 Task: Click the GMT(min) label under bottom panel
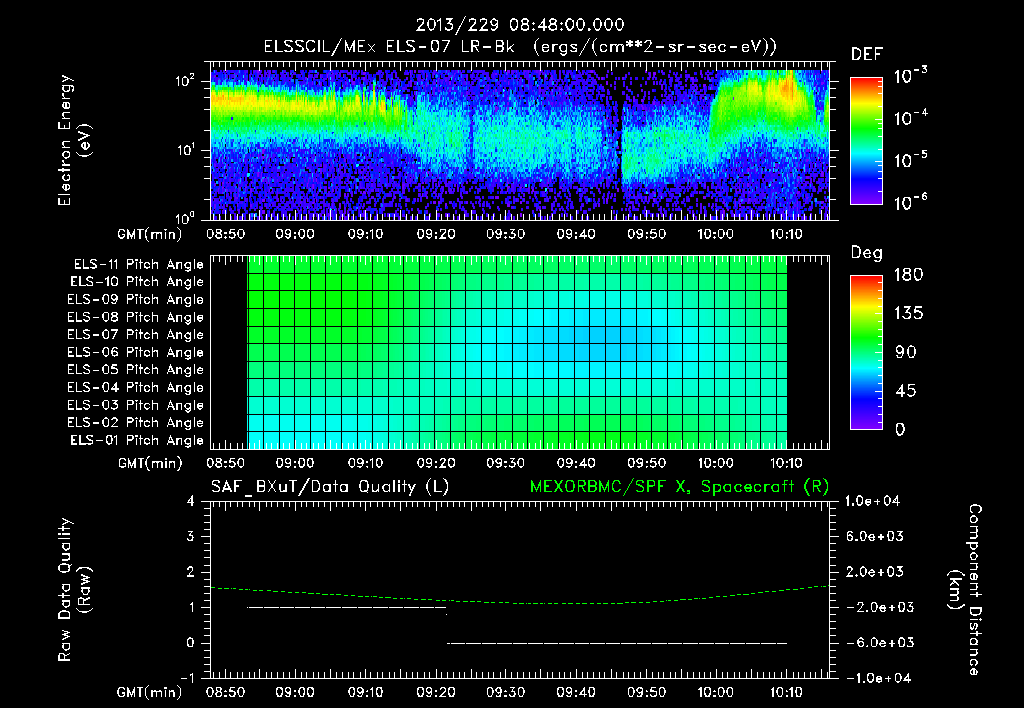click(x=150, y=692)
